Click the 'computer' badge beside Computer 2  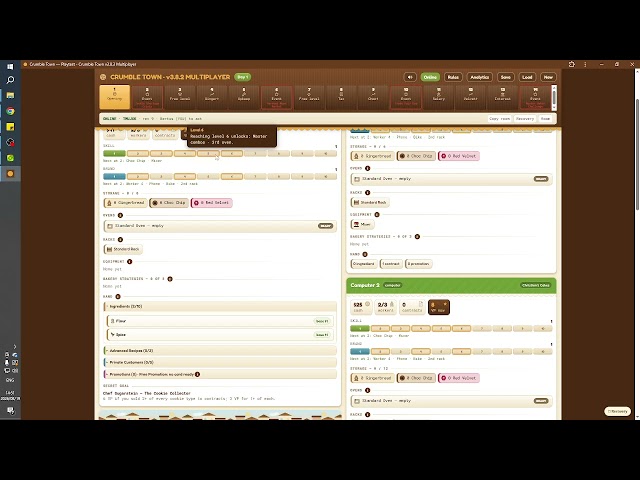tap(393, 285)
